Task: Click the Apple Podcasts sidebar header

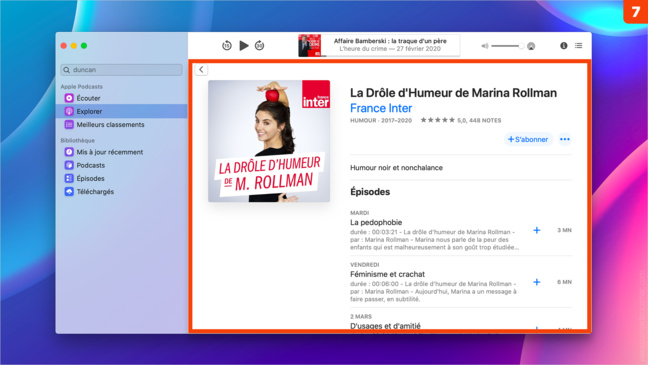Action: point(81,86)
